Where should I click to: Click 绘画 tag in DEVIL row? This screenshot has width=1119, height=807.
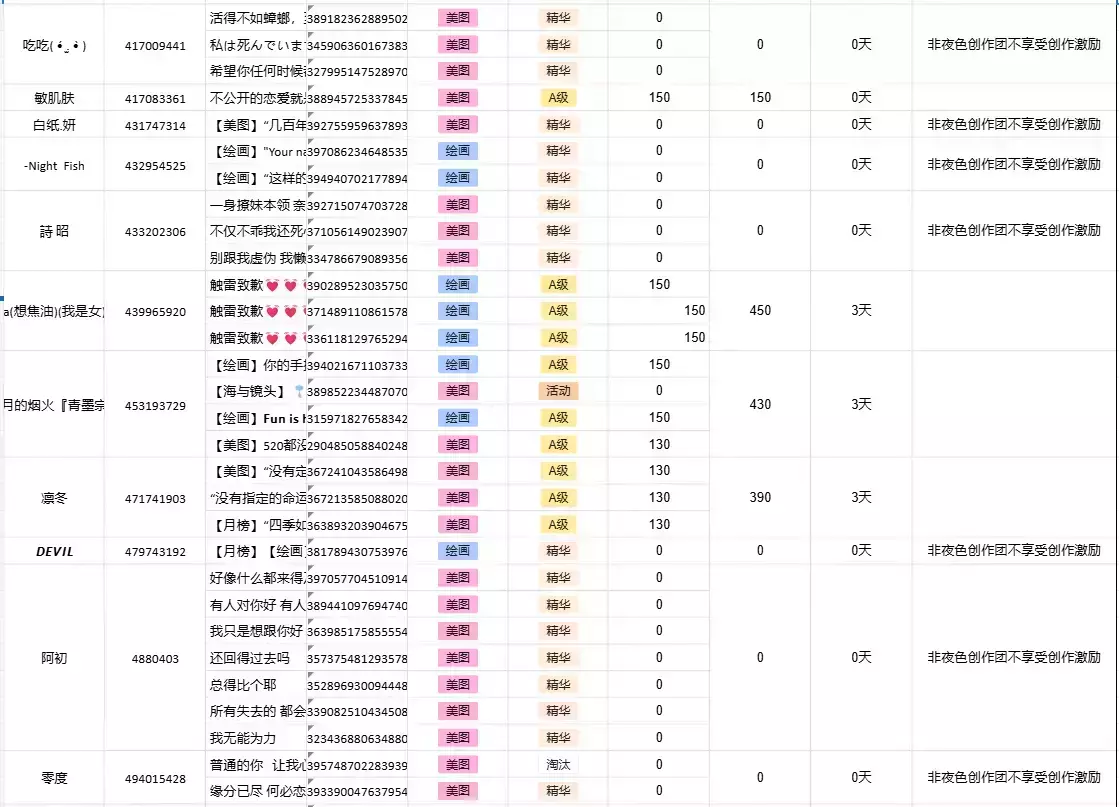457,551
